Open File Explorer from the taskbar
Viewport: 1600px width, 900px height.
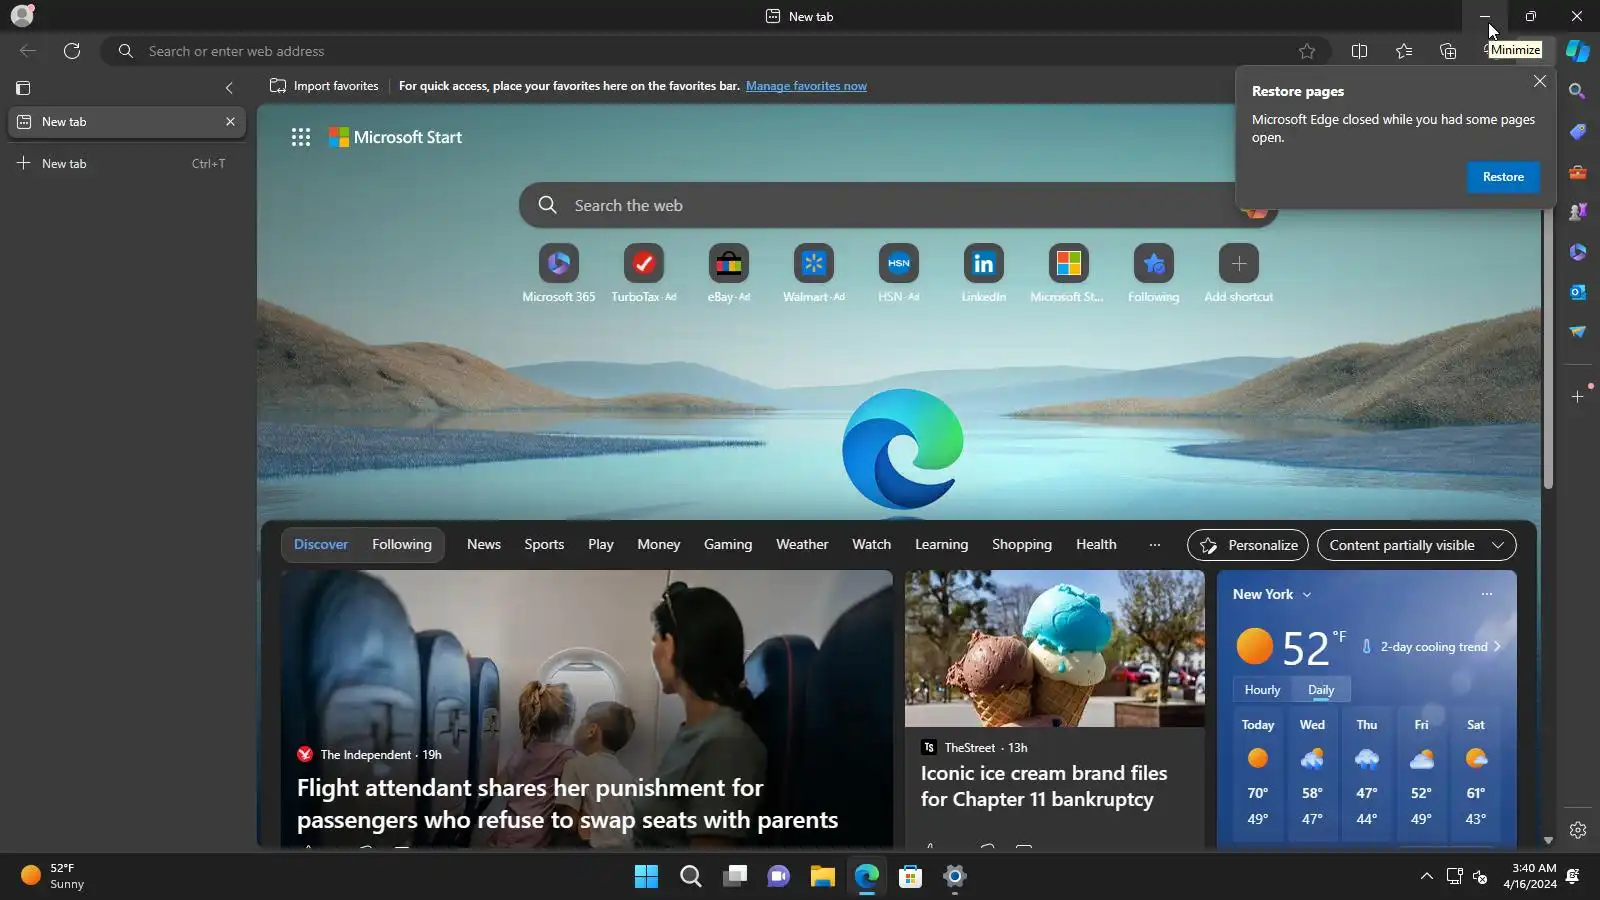[x=823, y=877]
